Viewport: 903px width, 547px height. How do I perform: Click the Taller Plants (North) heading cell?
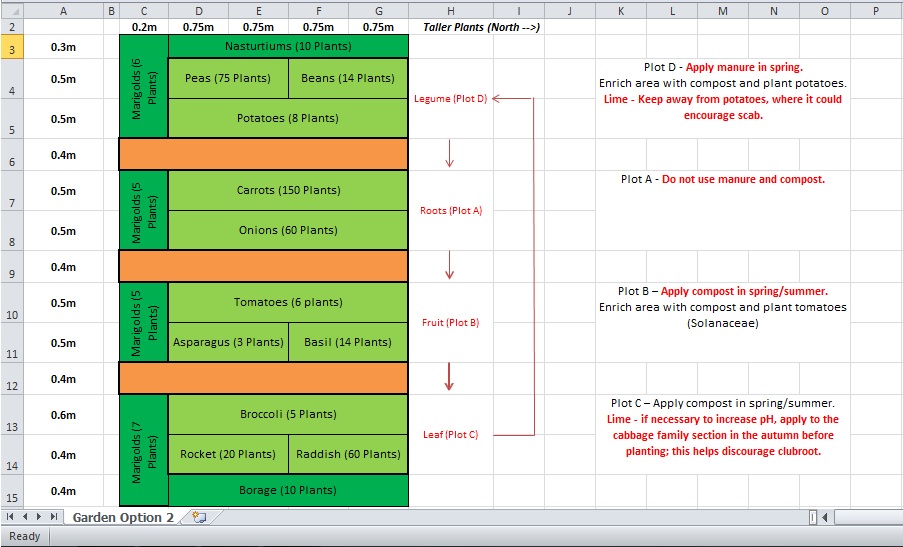[x=481, y=27]
